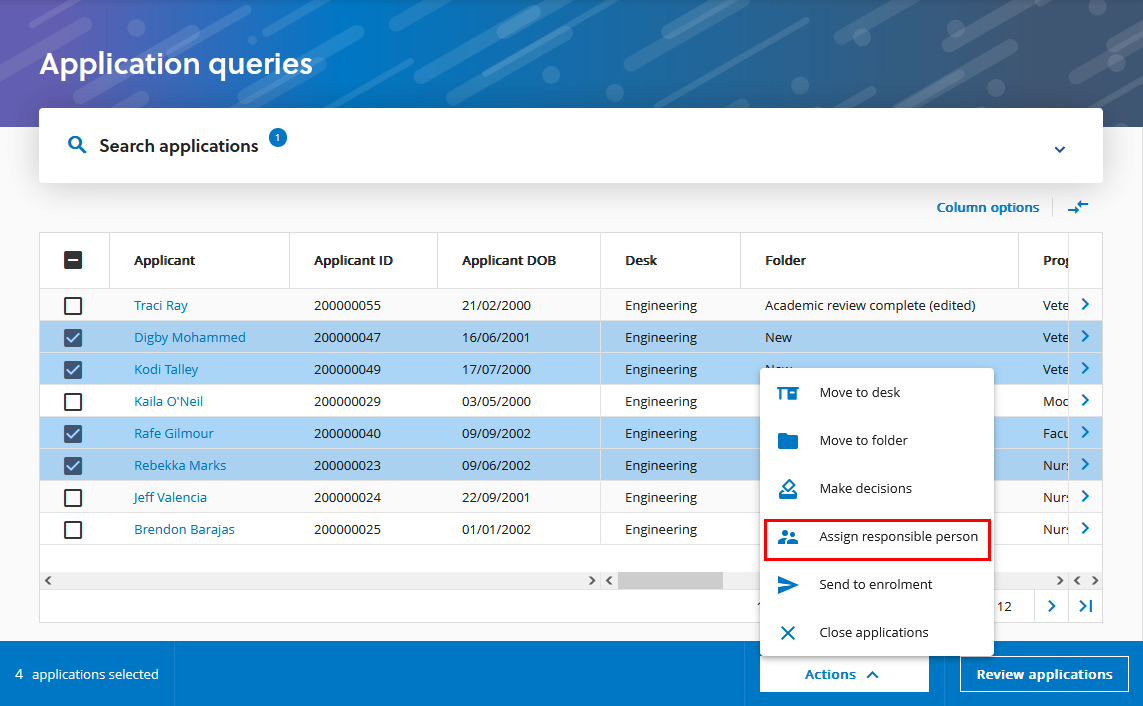Open applicant Rafe Gilmour link

(x=173, y=434)
